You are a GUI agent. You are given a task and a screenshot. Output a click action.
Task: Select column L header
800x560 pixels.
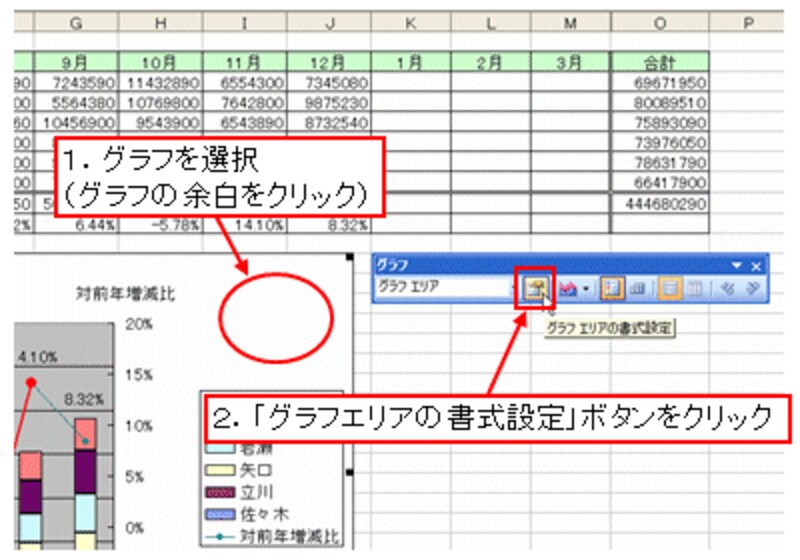coord(491,23)
